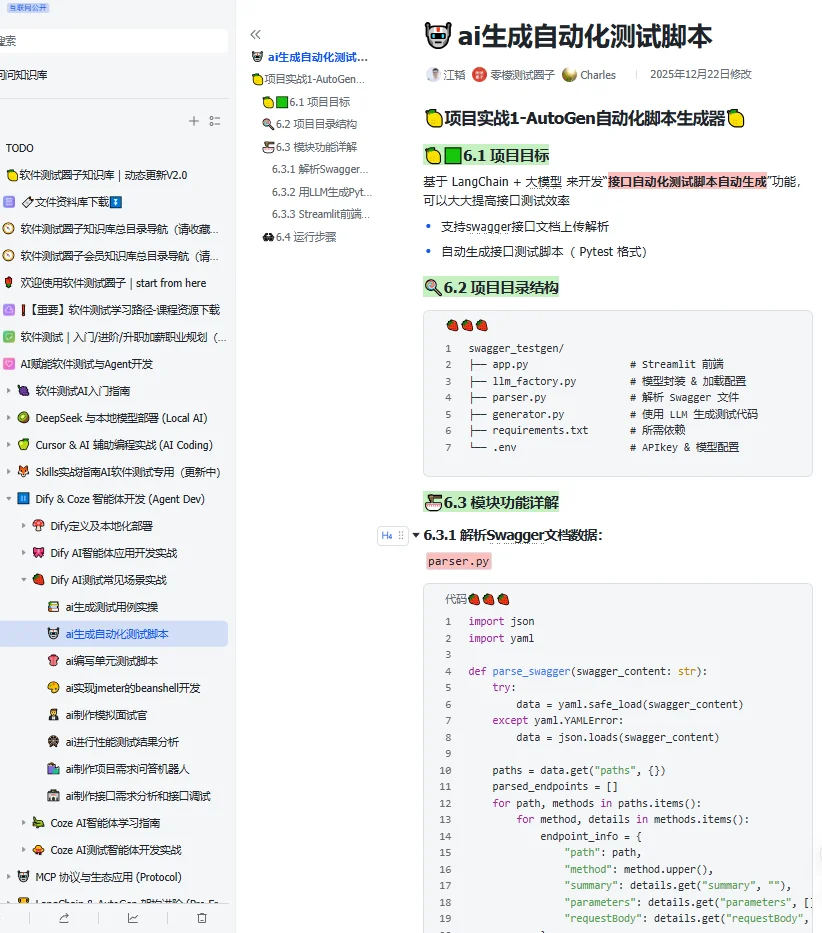Collapse Dify & Coze 智能体开发 node
822x933 pixels.
pyautogui.click(x=8, y=499)
